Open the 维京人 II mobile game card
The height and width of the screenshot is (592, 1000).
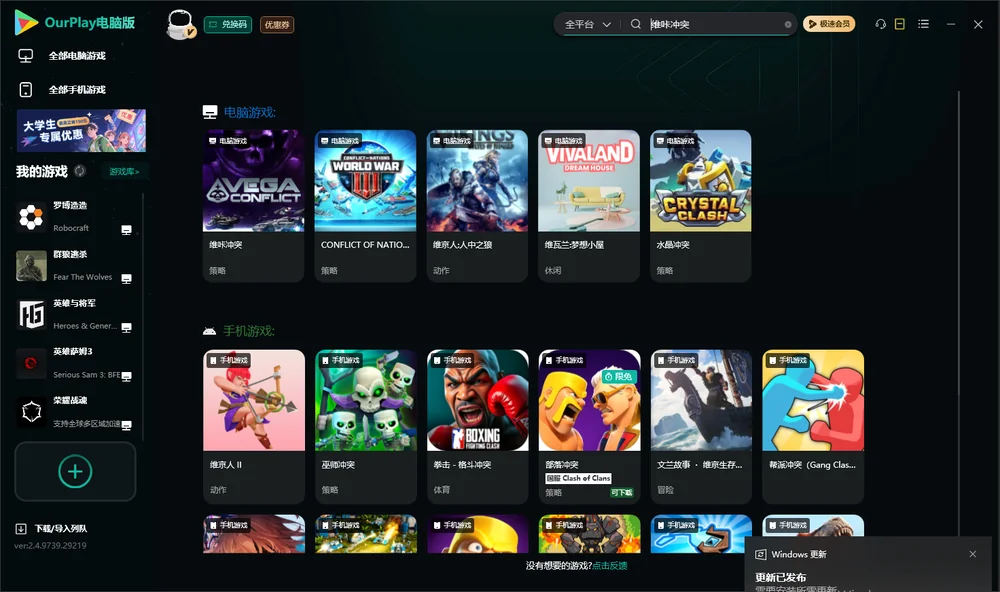(x=254, y=426)
